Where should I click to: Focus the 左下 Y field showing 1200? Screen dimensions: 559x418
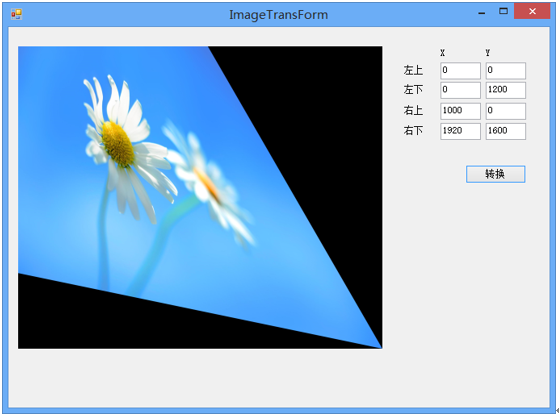[x=506, y=90]
